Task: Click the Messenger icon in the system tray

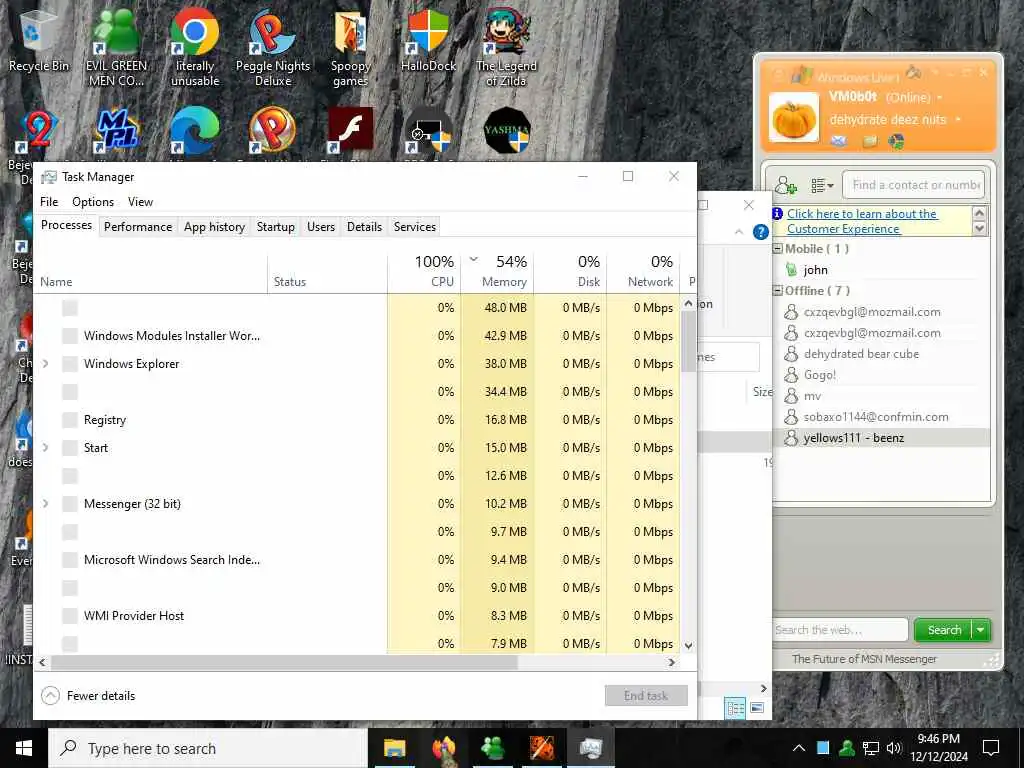Action: (847, 748)
